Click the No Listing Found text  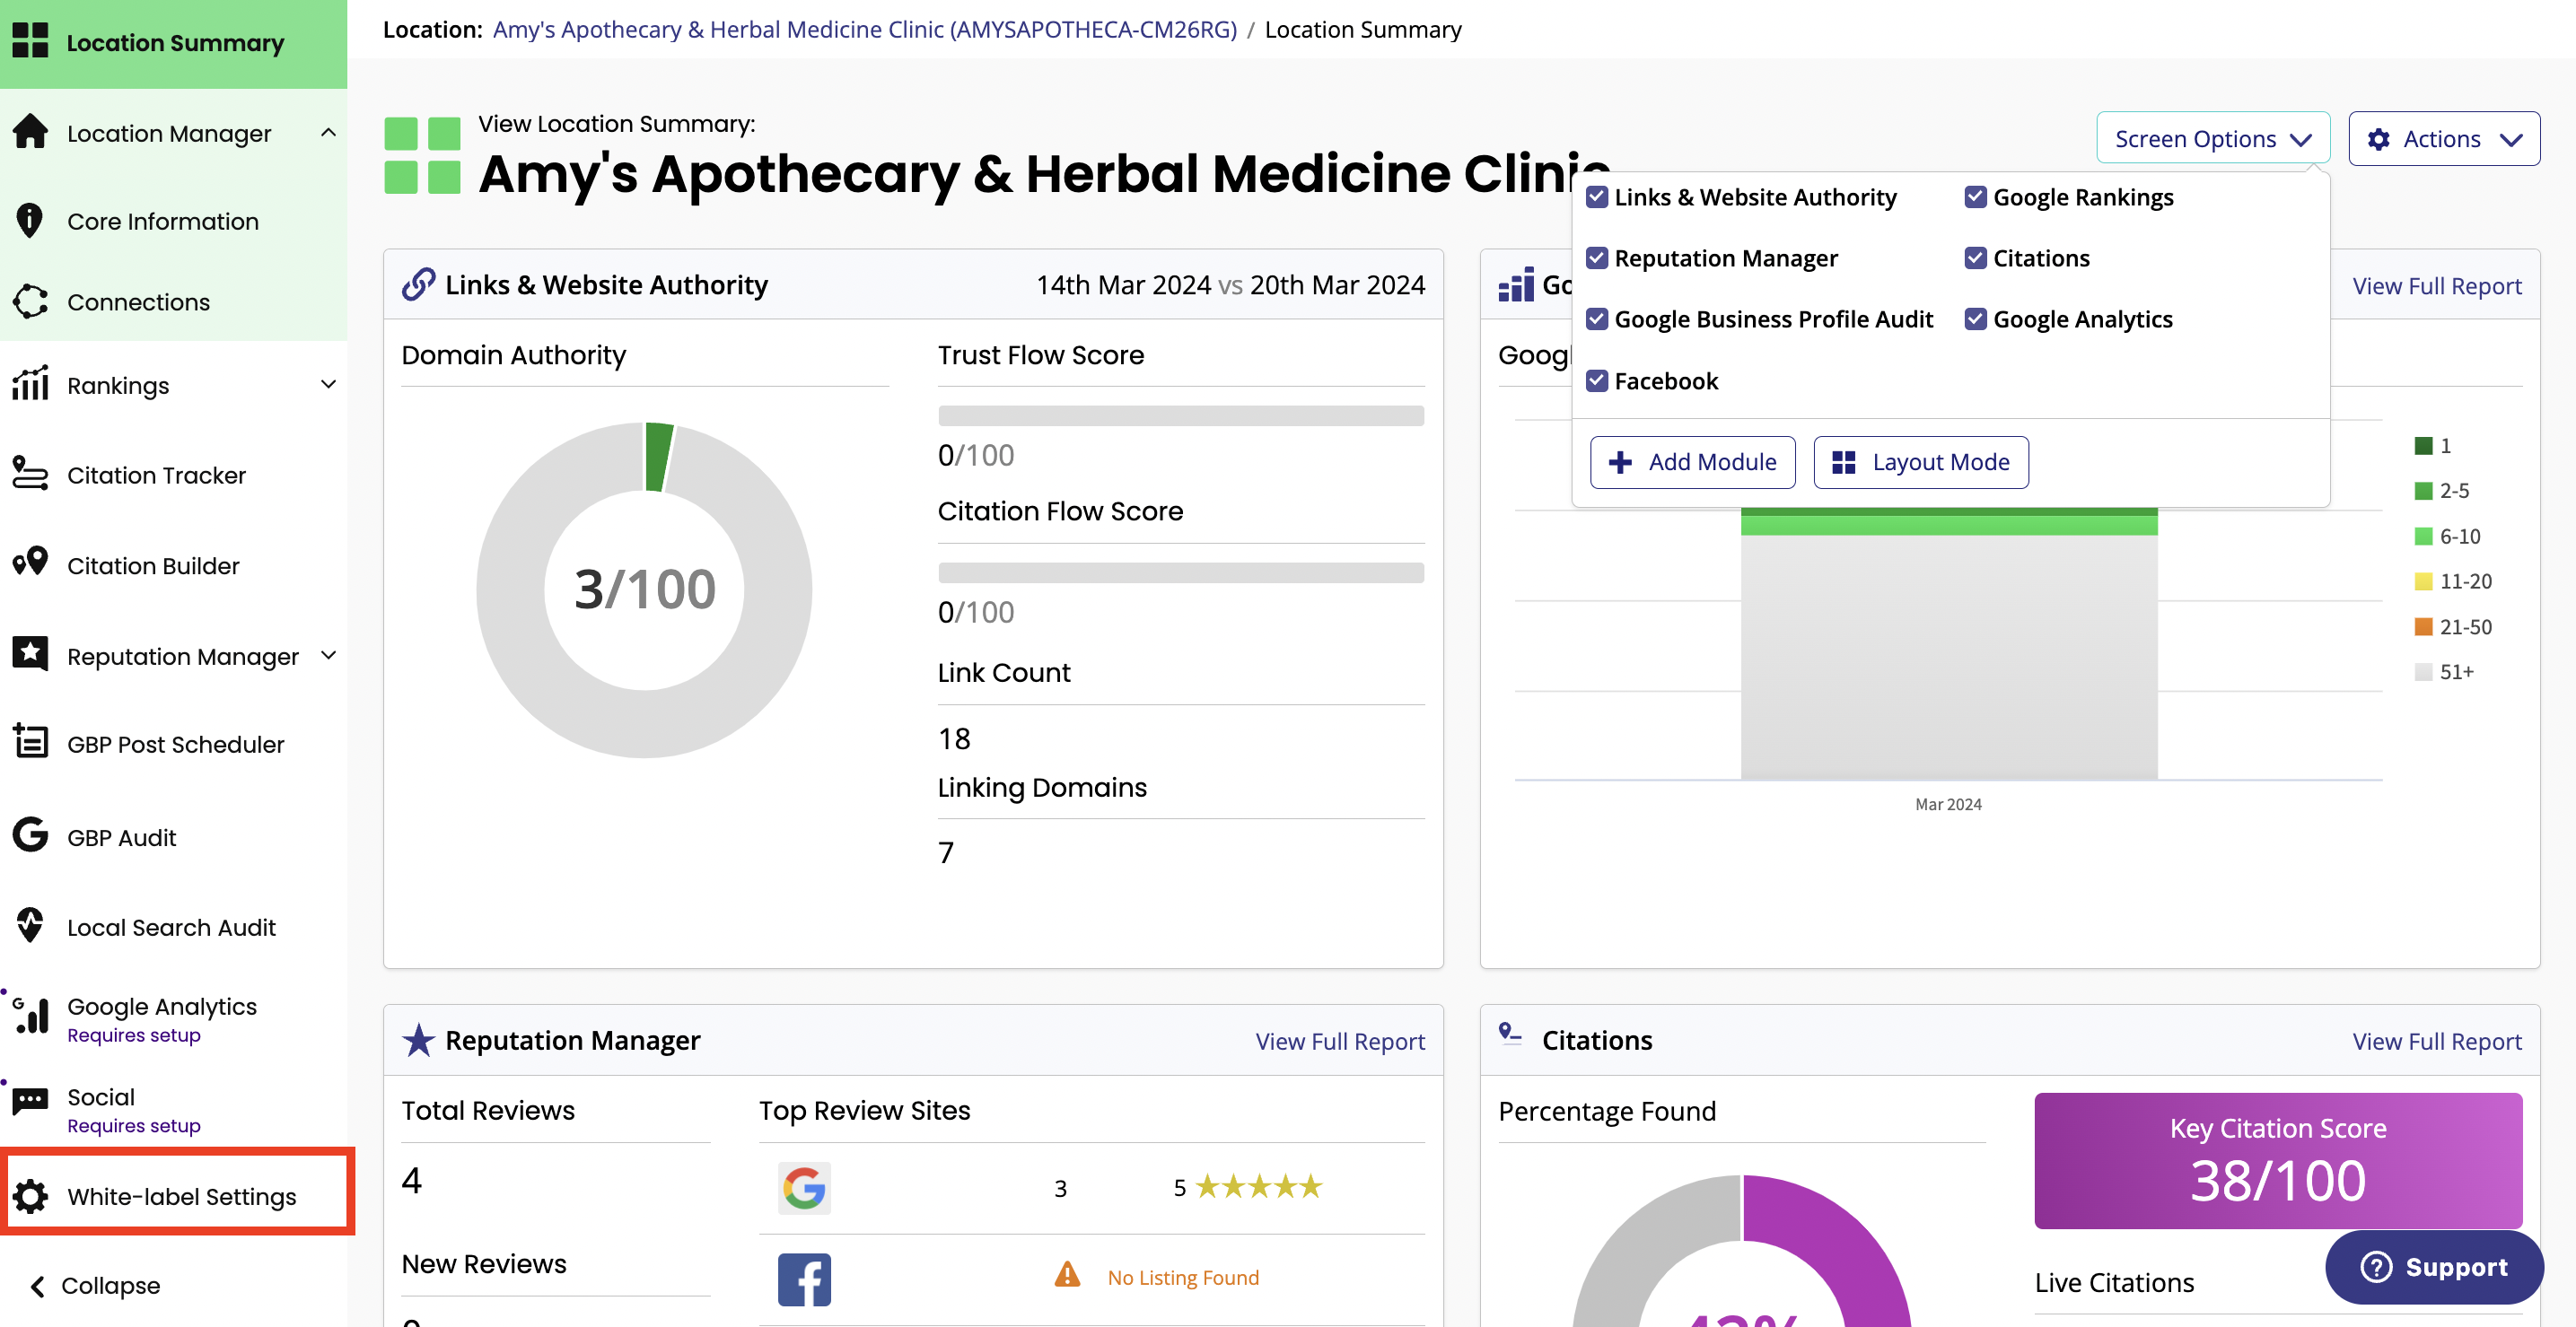1183,1277
